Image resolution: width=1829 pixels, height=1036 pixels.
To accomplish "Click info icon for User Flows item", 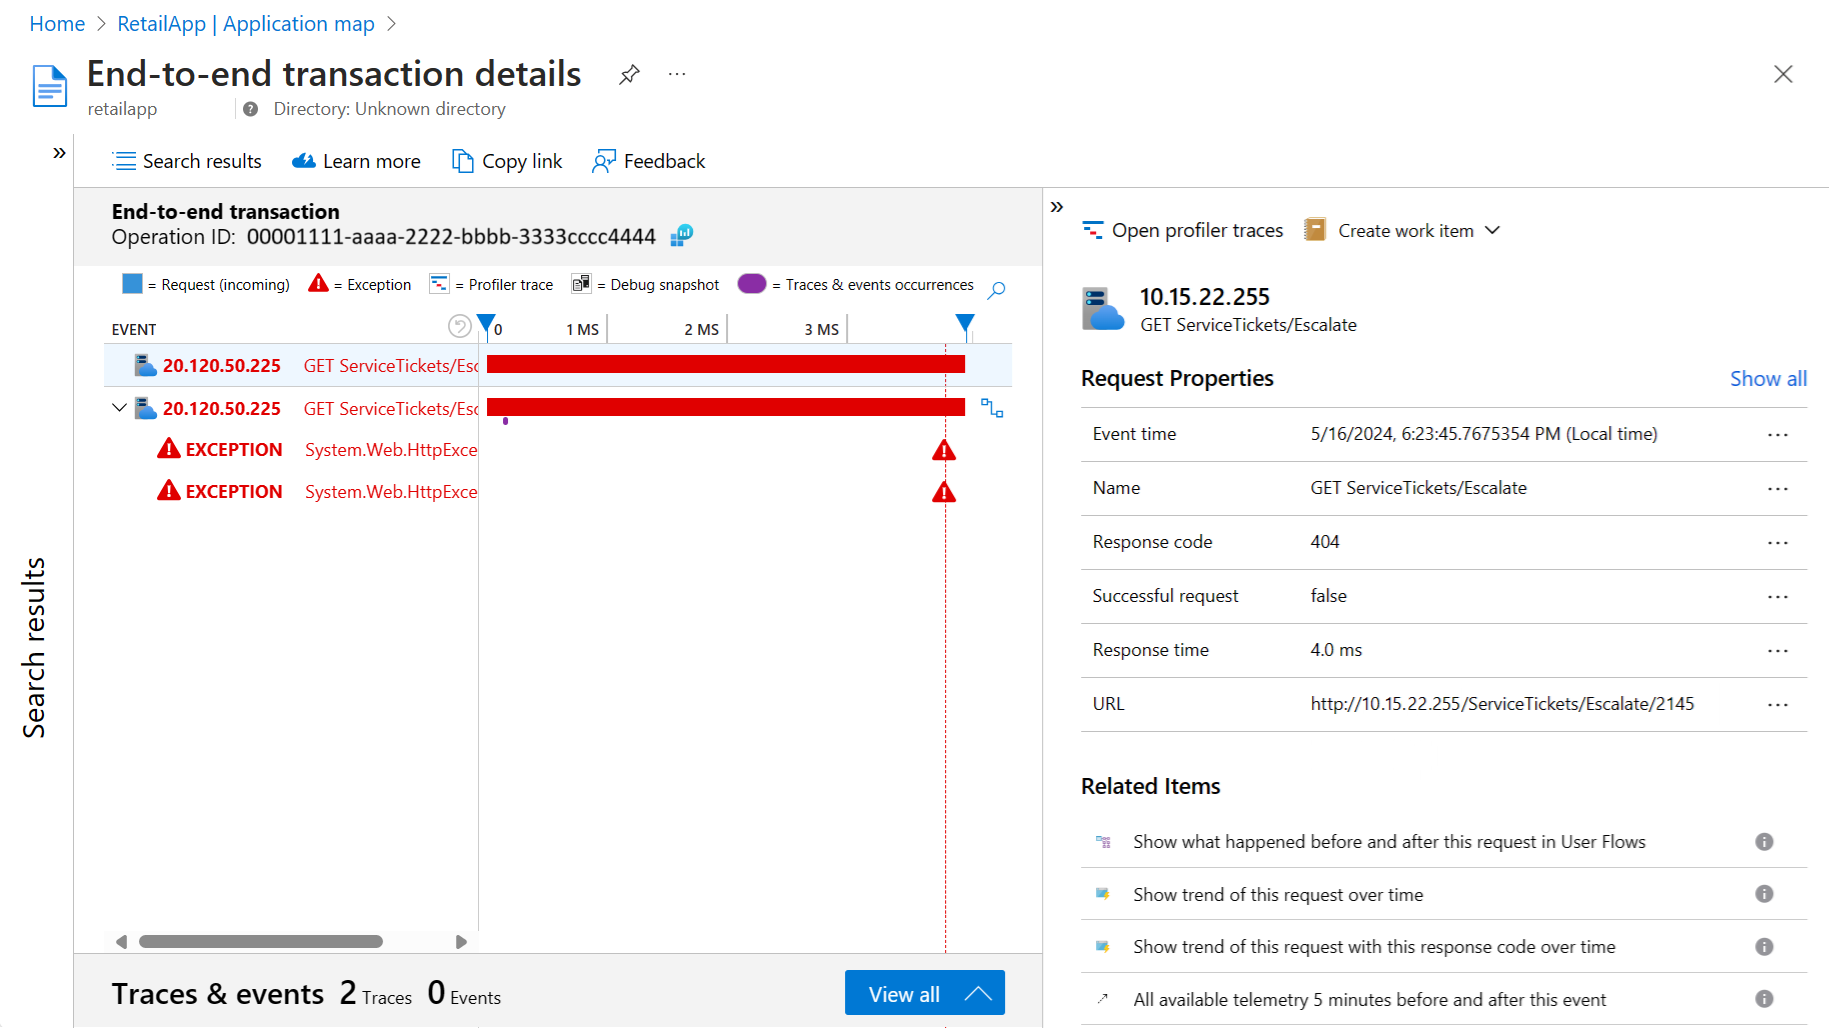I will [x=1764, y=842].
